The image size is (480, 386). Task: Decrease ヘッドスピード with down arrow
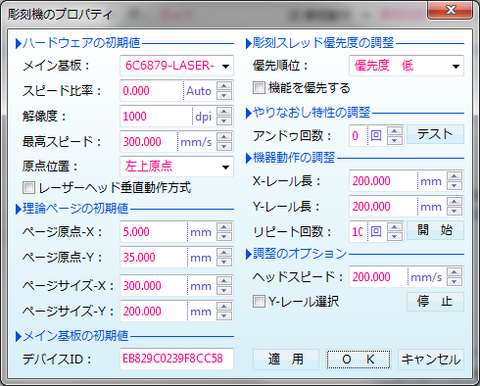point(455,281)
